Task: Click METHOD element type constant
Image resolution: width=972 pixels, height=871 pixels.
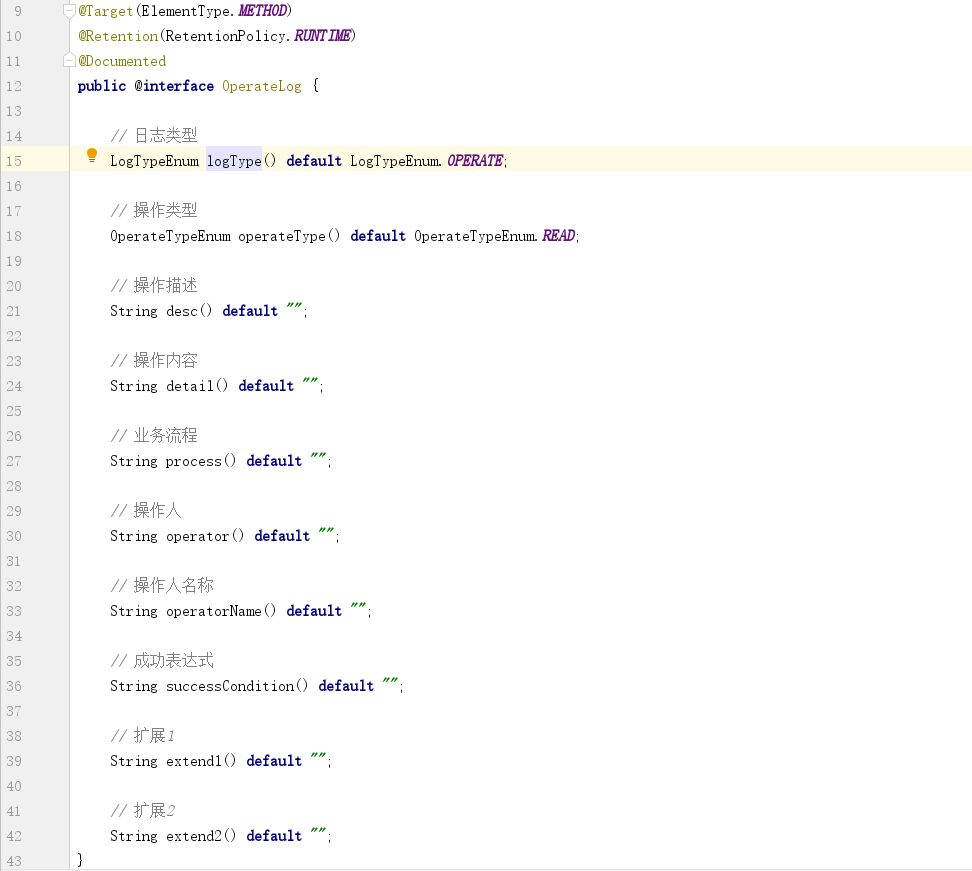Action: pyautogui.click(x=262, y=11)
